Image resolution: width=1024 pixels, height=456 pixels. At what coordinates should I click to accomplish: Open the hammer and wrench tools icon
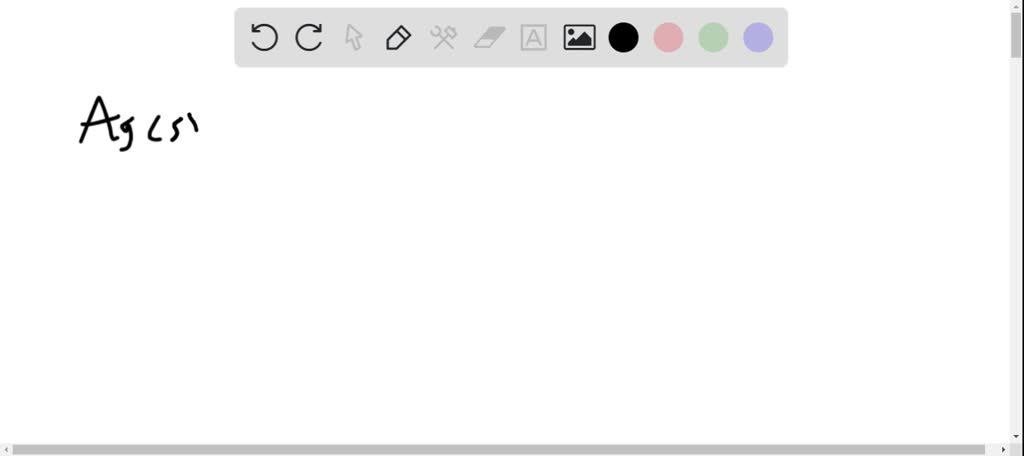point(443,37)
